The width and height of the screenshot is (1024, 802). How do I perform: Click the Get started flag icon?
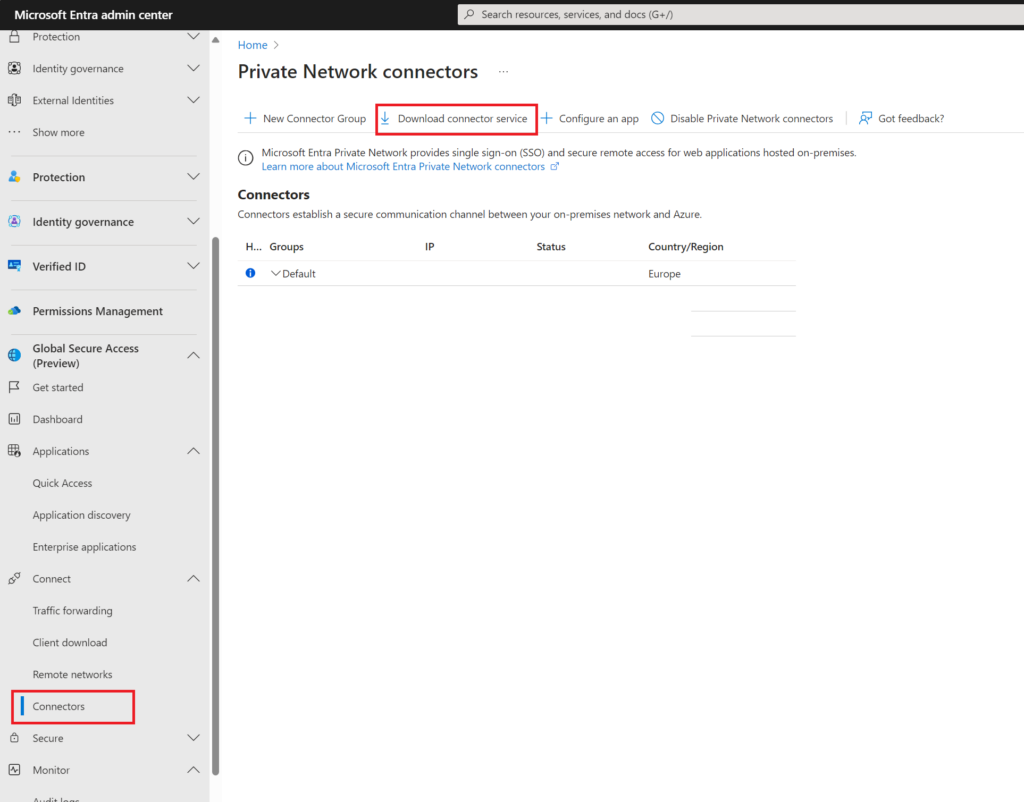coord(14,387)
